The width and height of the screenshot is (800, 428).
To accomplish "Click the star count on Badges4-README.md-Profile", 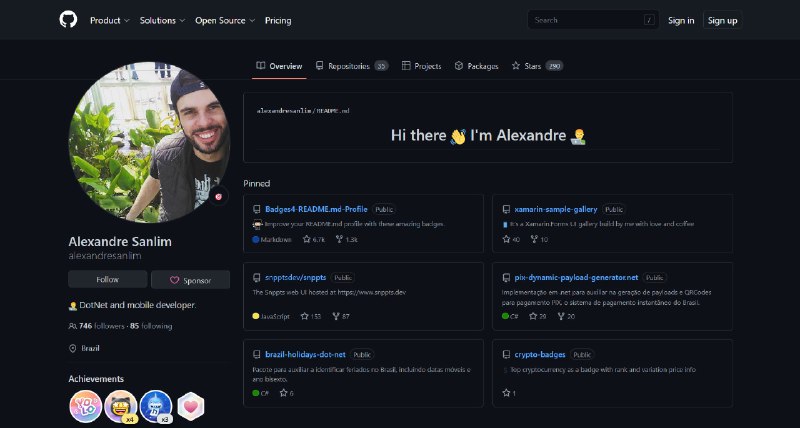I will [x=314, y=239].
